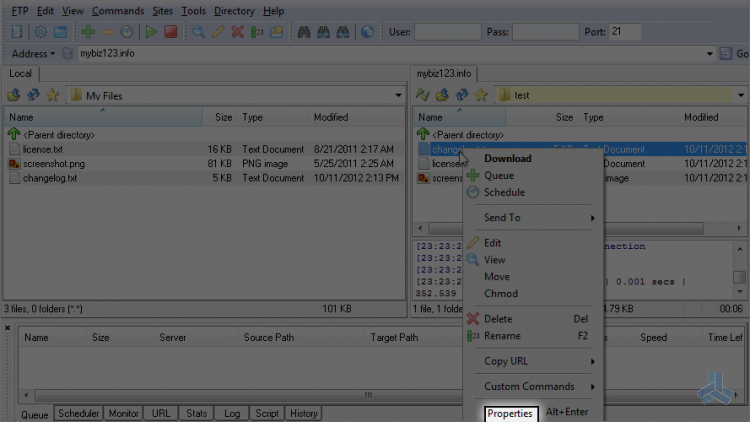The width and height of the screenshot is (750, 422).
Task: Select the mybiz123.info remote tab
Action: point(443,74)
